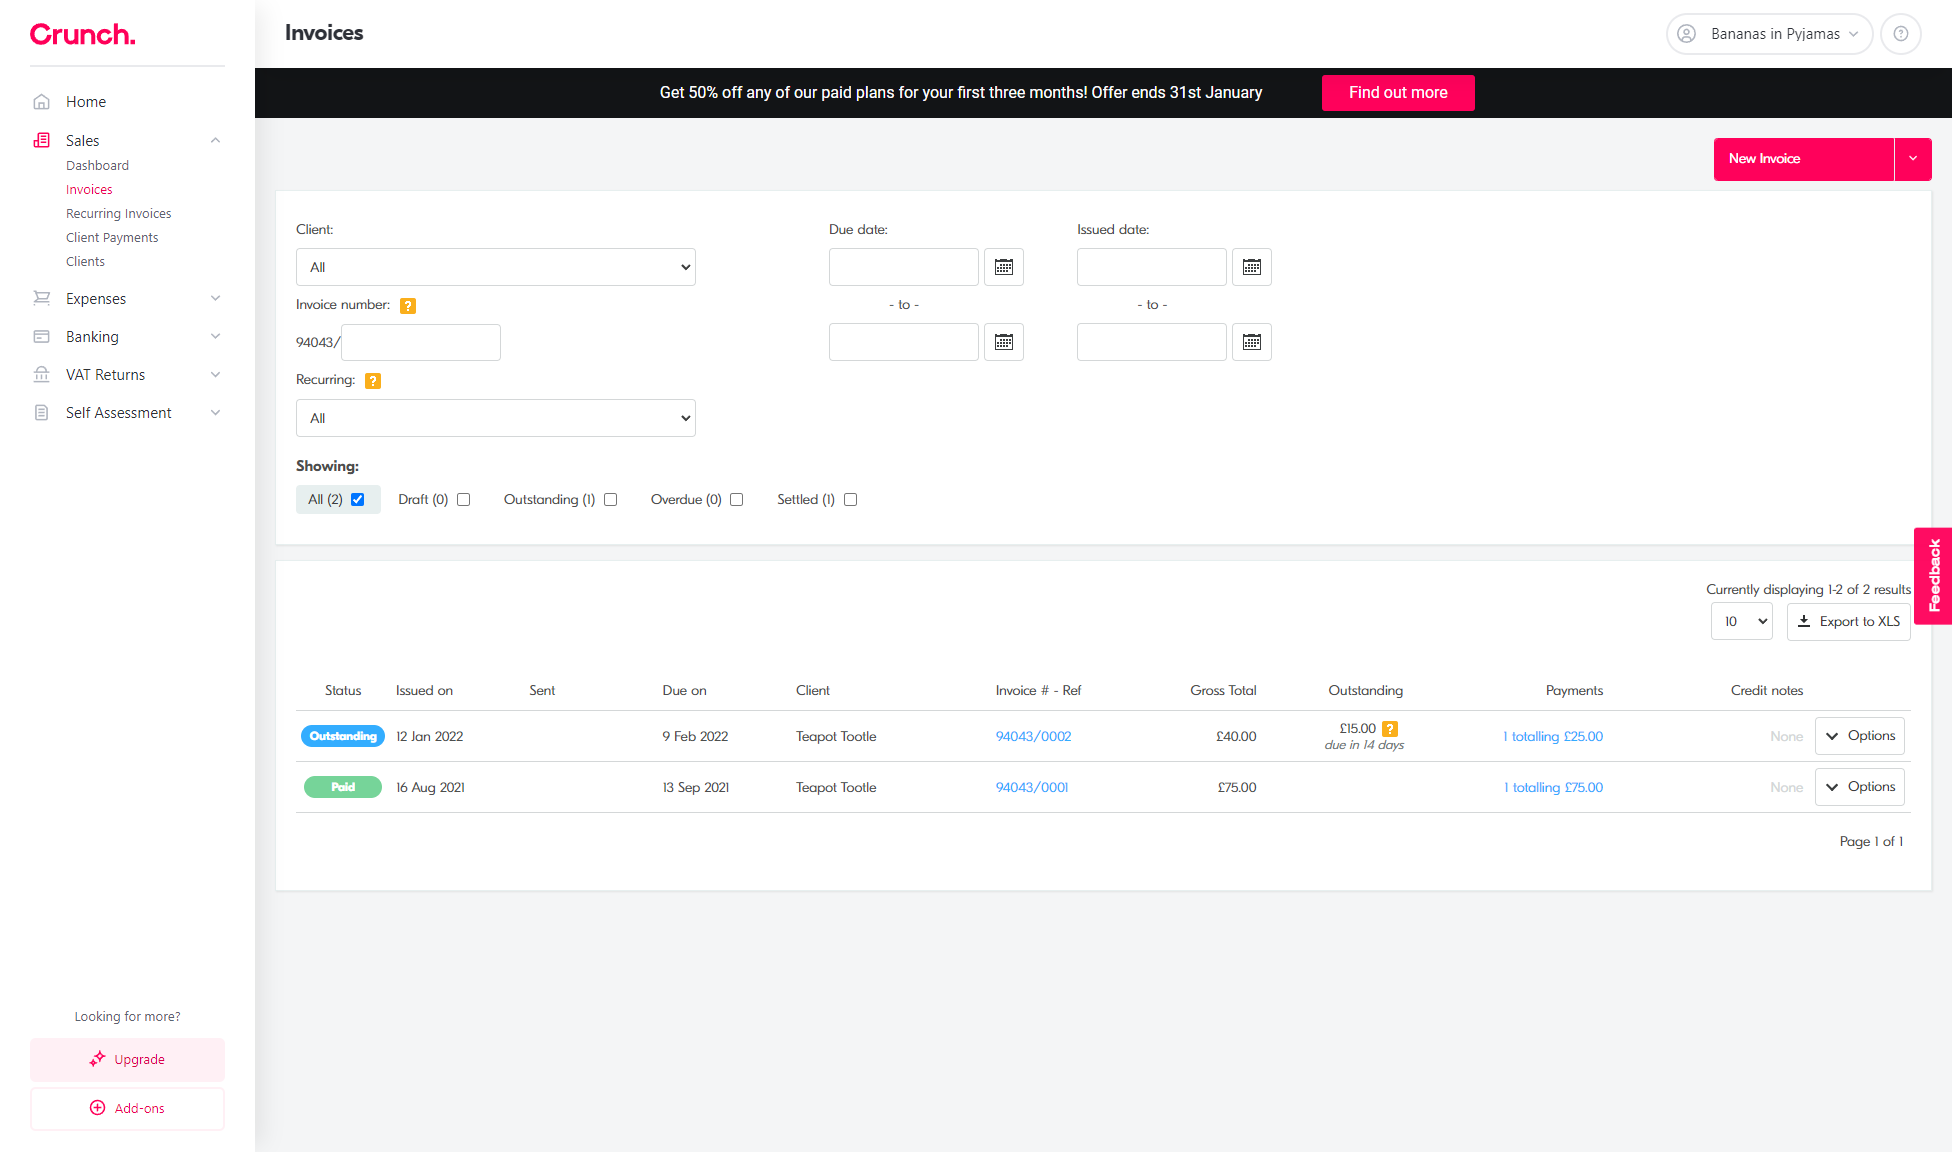Screen dimensions: 1952x1152
Task: Click outstanding amount help icon
Action: (1390, 729)
